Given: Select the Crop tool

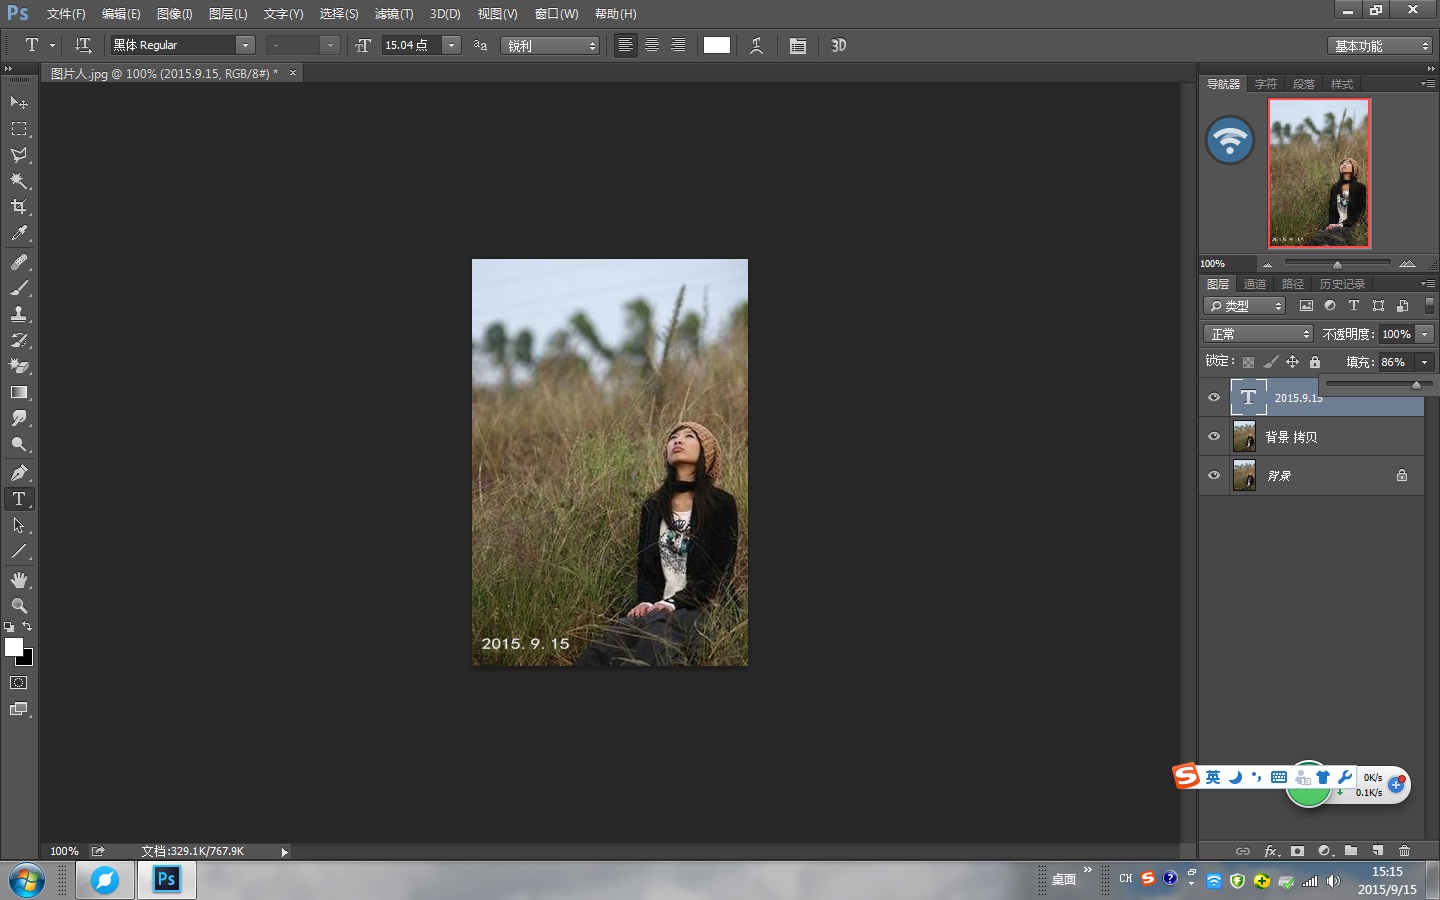Looking at the screenshot, I should click(19, 207).
